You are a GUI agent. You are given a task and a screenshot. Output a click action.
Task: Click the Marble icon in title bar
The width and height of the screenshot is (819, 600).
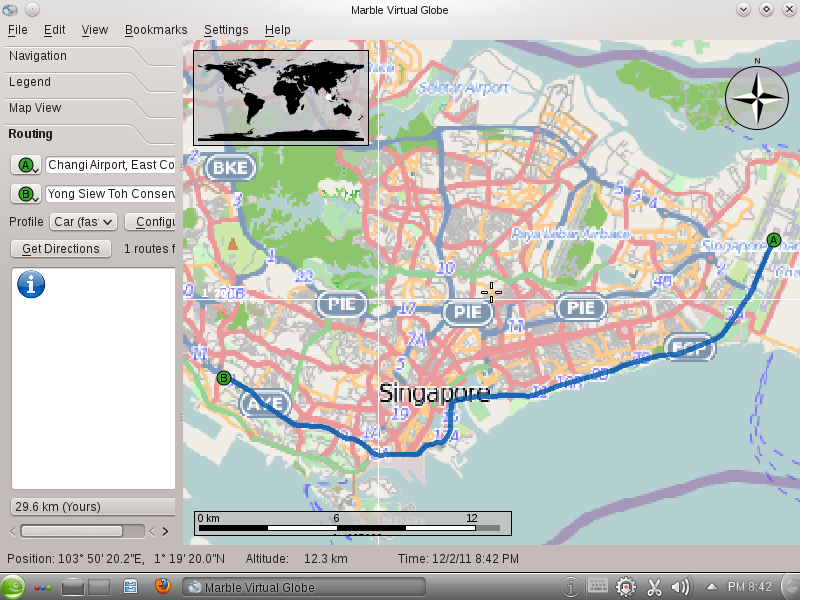pyautogui.click(x=10, y=9)
